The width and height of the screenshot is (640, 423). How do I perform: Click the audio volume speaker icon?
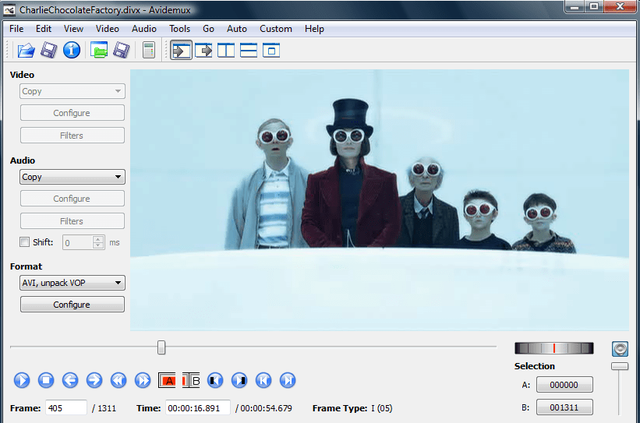tap(620, 349)
